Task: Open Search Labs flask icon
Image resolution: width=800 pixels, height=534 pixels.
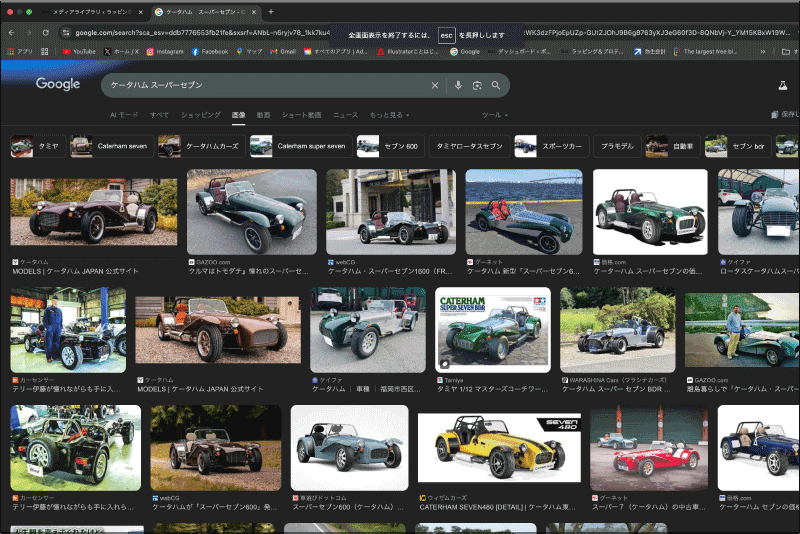Action: click(x=784, y=86)
